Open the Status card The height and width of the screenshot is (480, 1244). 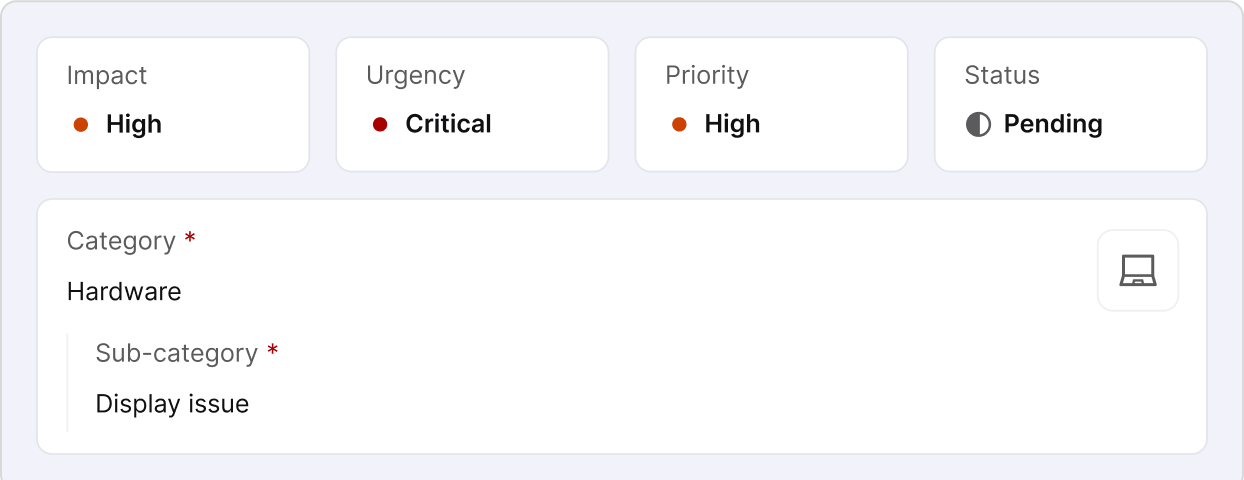click(x=1070, y=104)
